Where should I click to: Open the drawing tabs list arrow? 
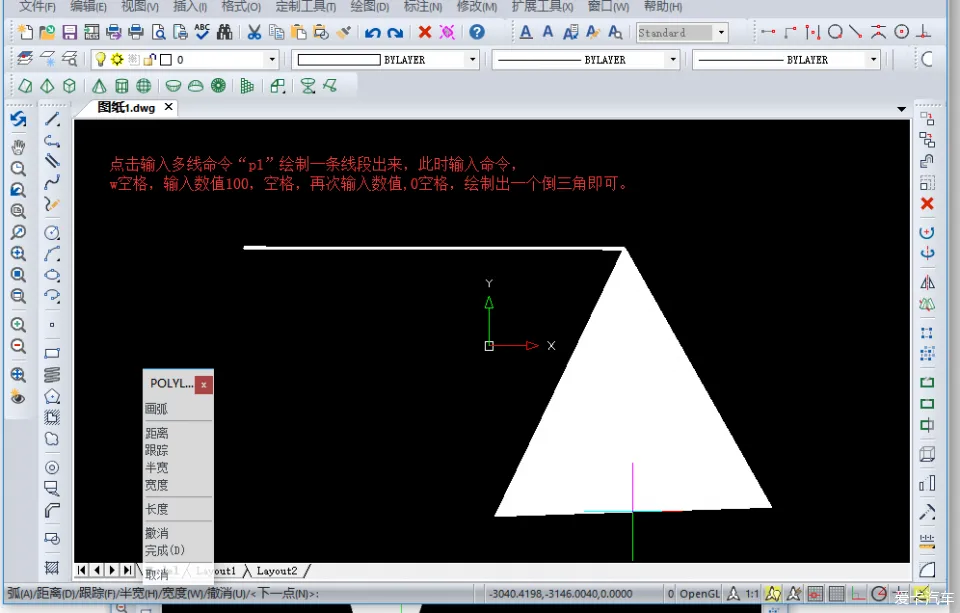pyautogui.click(x=901, y=109)
